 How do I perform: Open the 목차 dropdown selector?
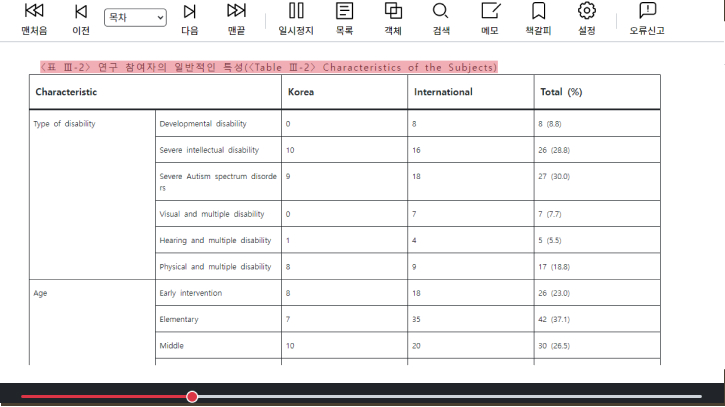coord(135,17)
